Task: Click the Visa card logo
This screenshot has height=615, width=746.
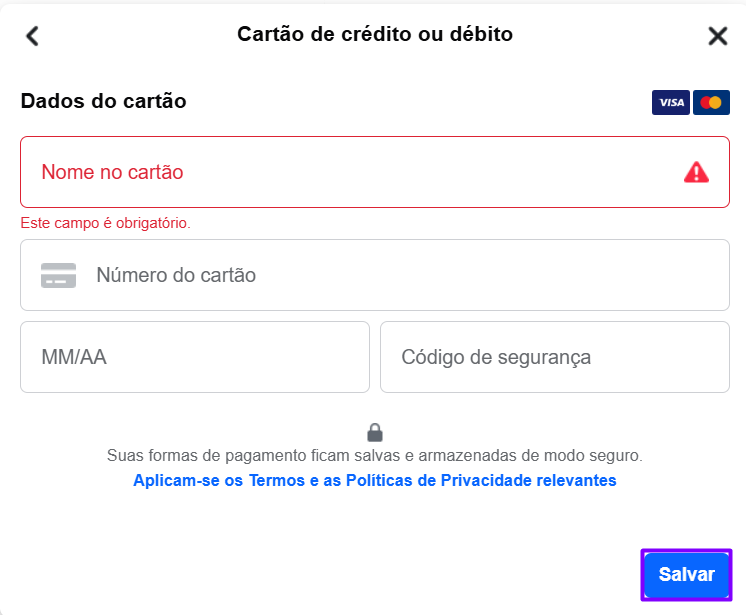Action: 670,102
